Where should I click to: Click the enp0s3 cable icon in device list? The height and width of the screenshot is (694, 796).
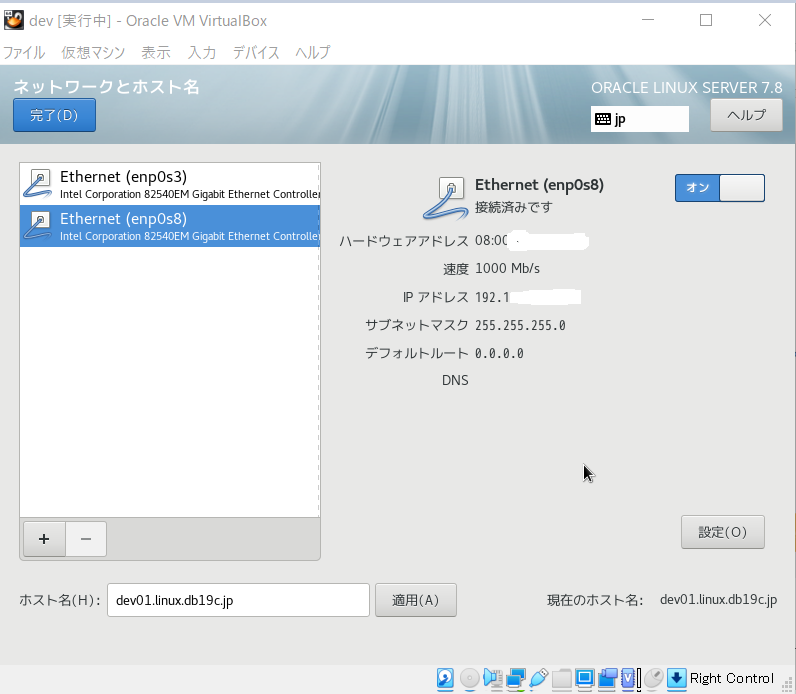pyautogui.click(x=38, y=184)
